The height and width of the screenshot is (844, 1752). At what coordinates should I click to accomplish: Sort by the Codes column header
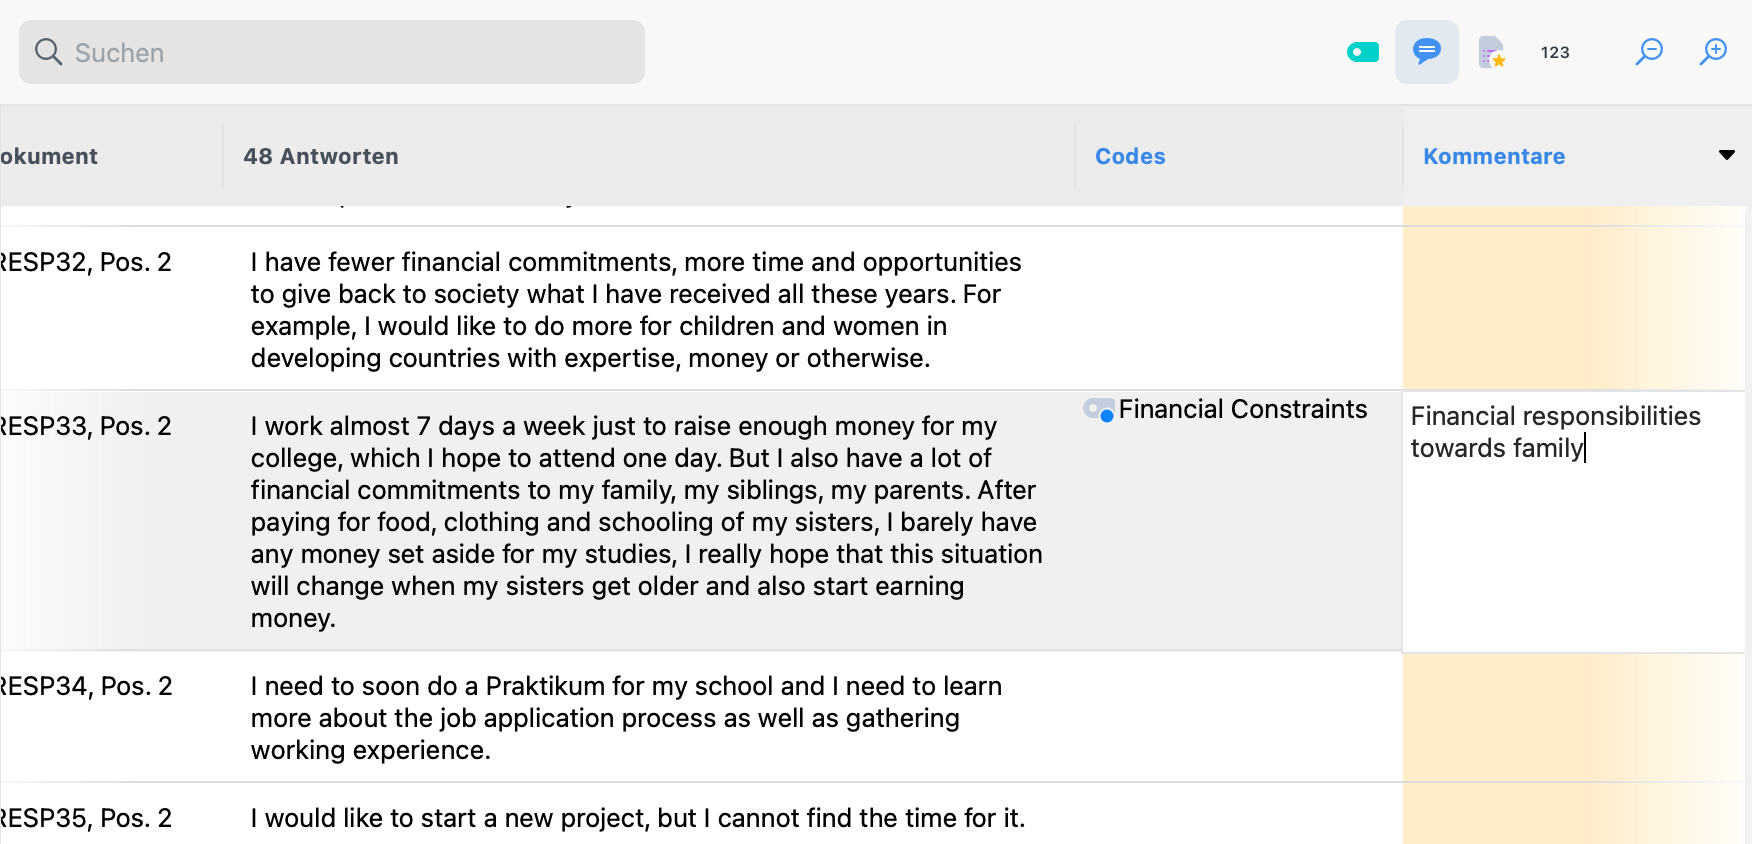1130,156
